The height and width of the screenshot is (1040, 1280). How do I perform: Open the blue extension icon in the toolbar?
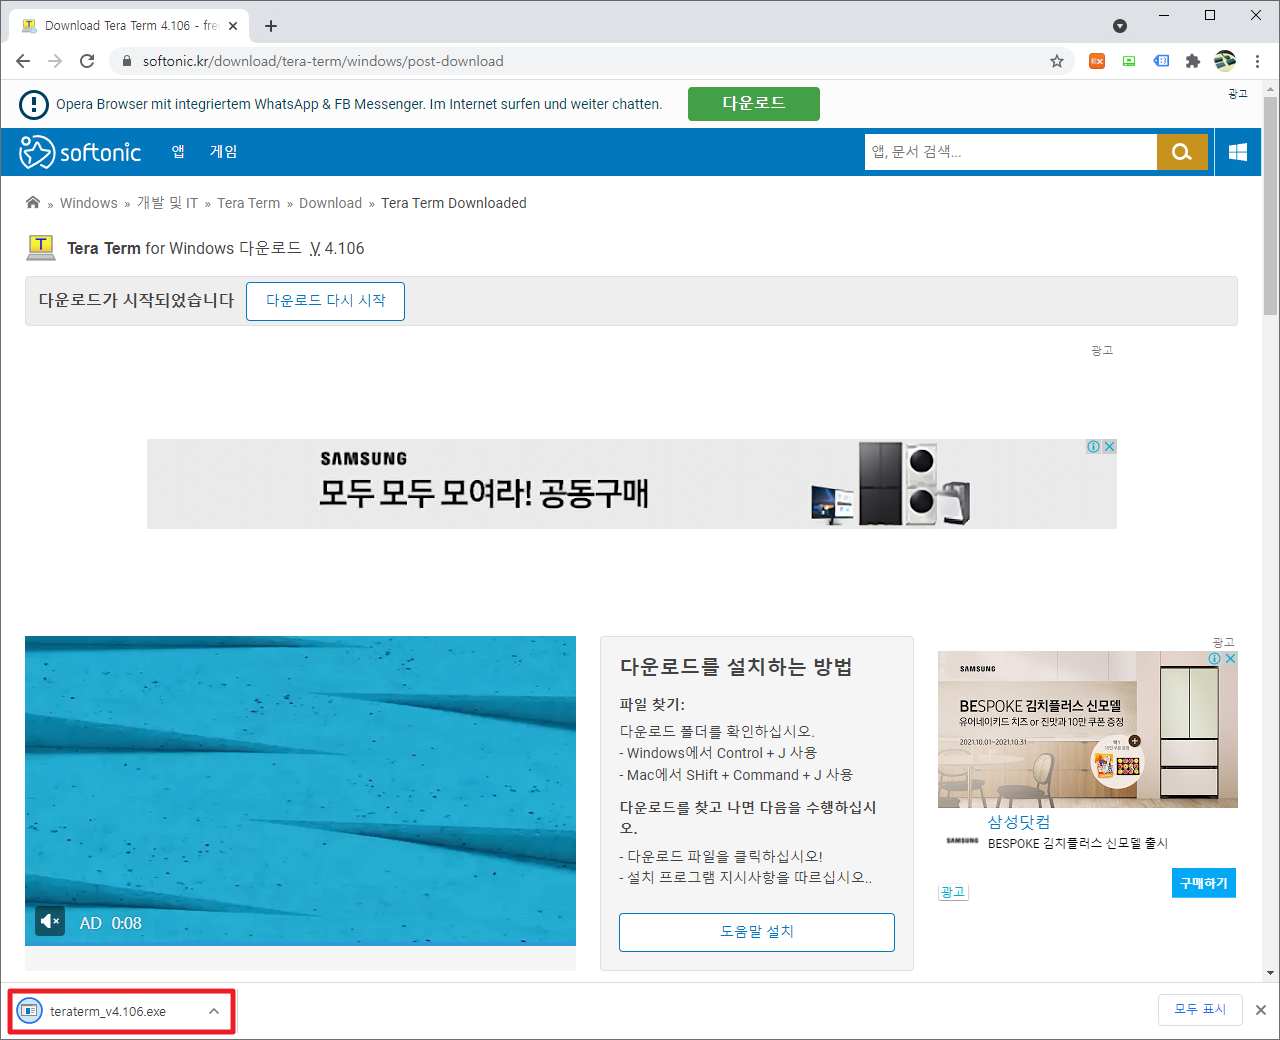pyautogui.click(x=1161, y=61)
